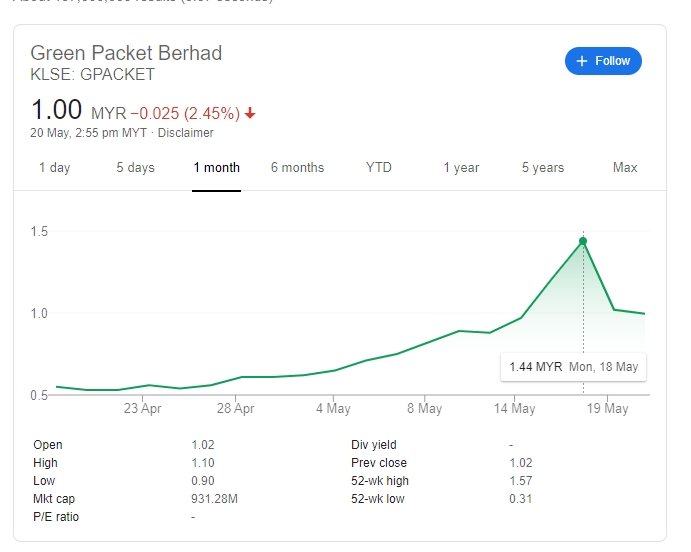Show the Max range chart

625,168
